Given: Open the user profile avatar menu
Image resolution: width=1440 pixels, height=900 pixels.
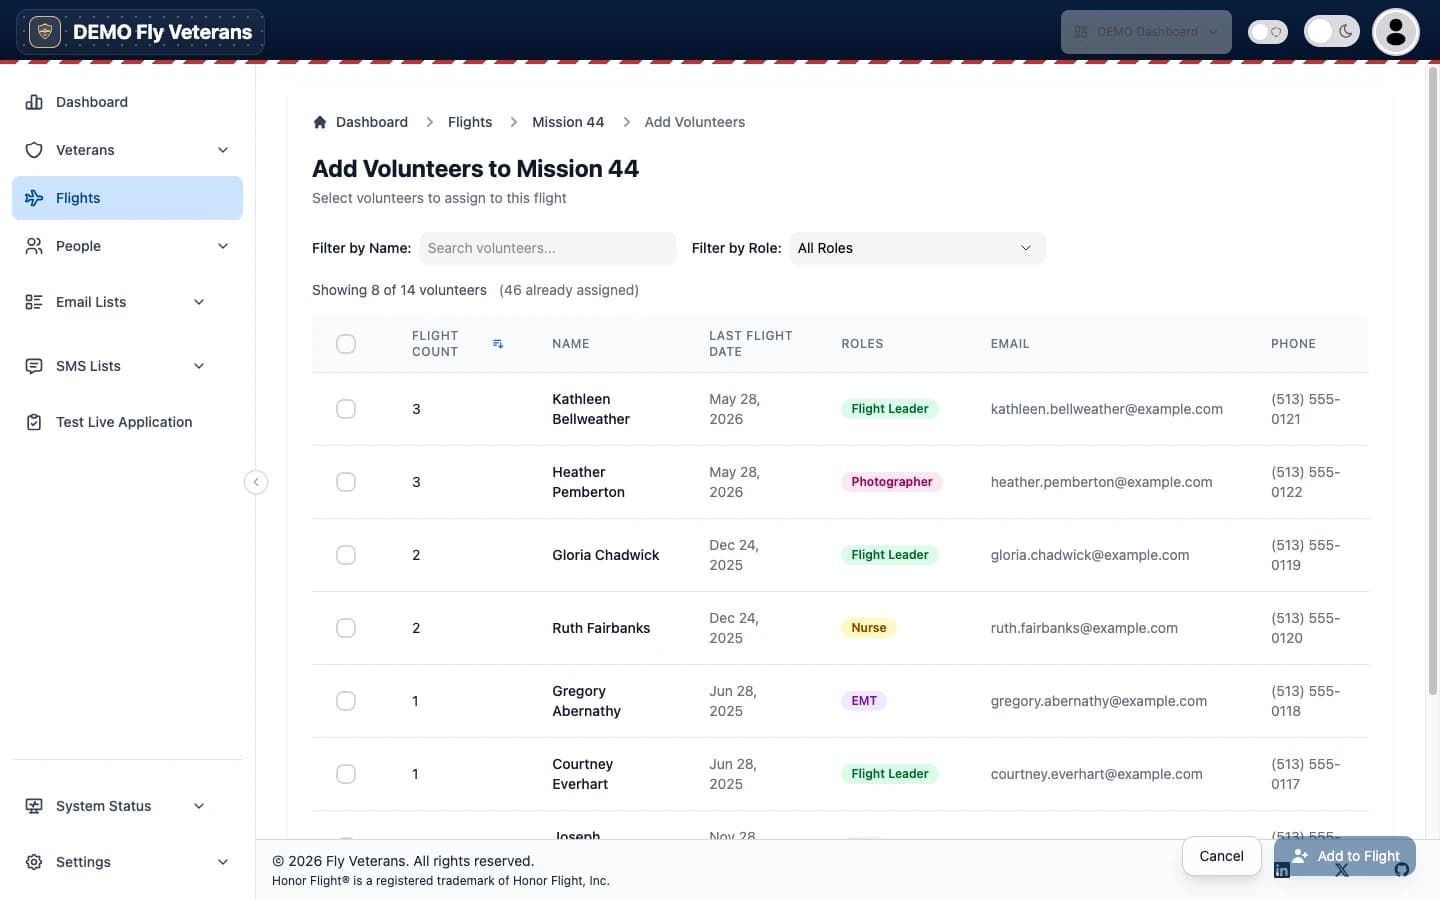Looking at the screenshot, I should pyautogui.click(x=1396, y=32).
